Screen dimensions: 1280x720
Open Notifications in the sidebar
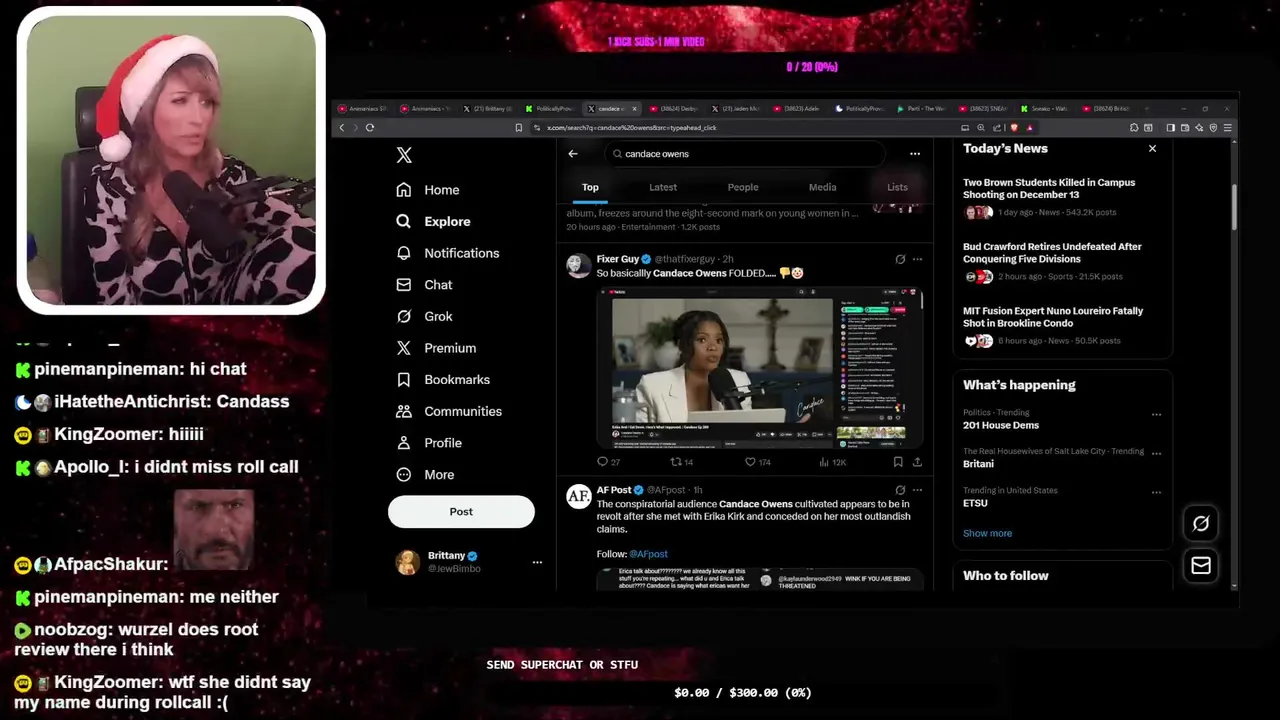coord(447,253)
